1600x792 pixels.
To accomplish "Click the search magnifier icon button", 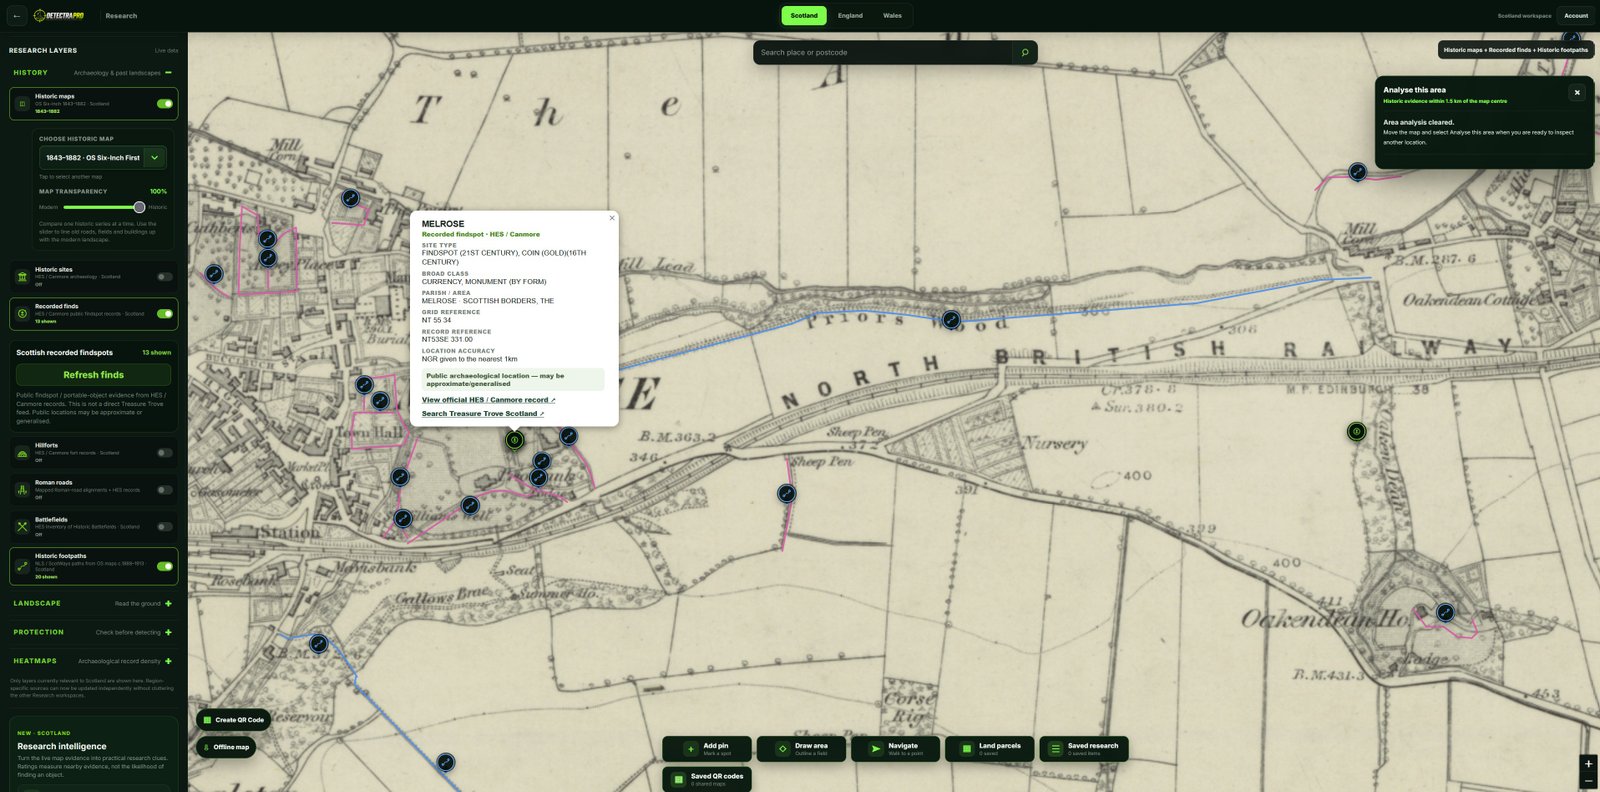I will point(1024,53).
